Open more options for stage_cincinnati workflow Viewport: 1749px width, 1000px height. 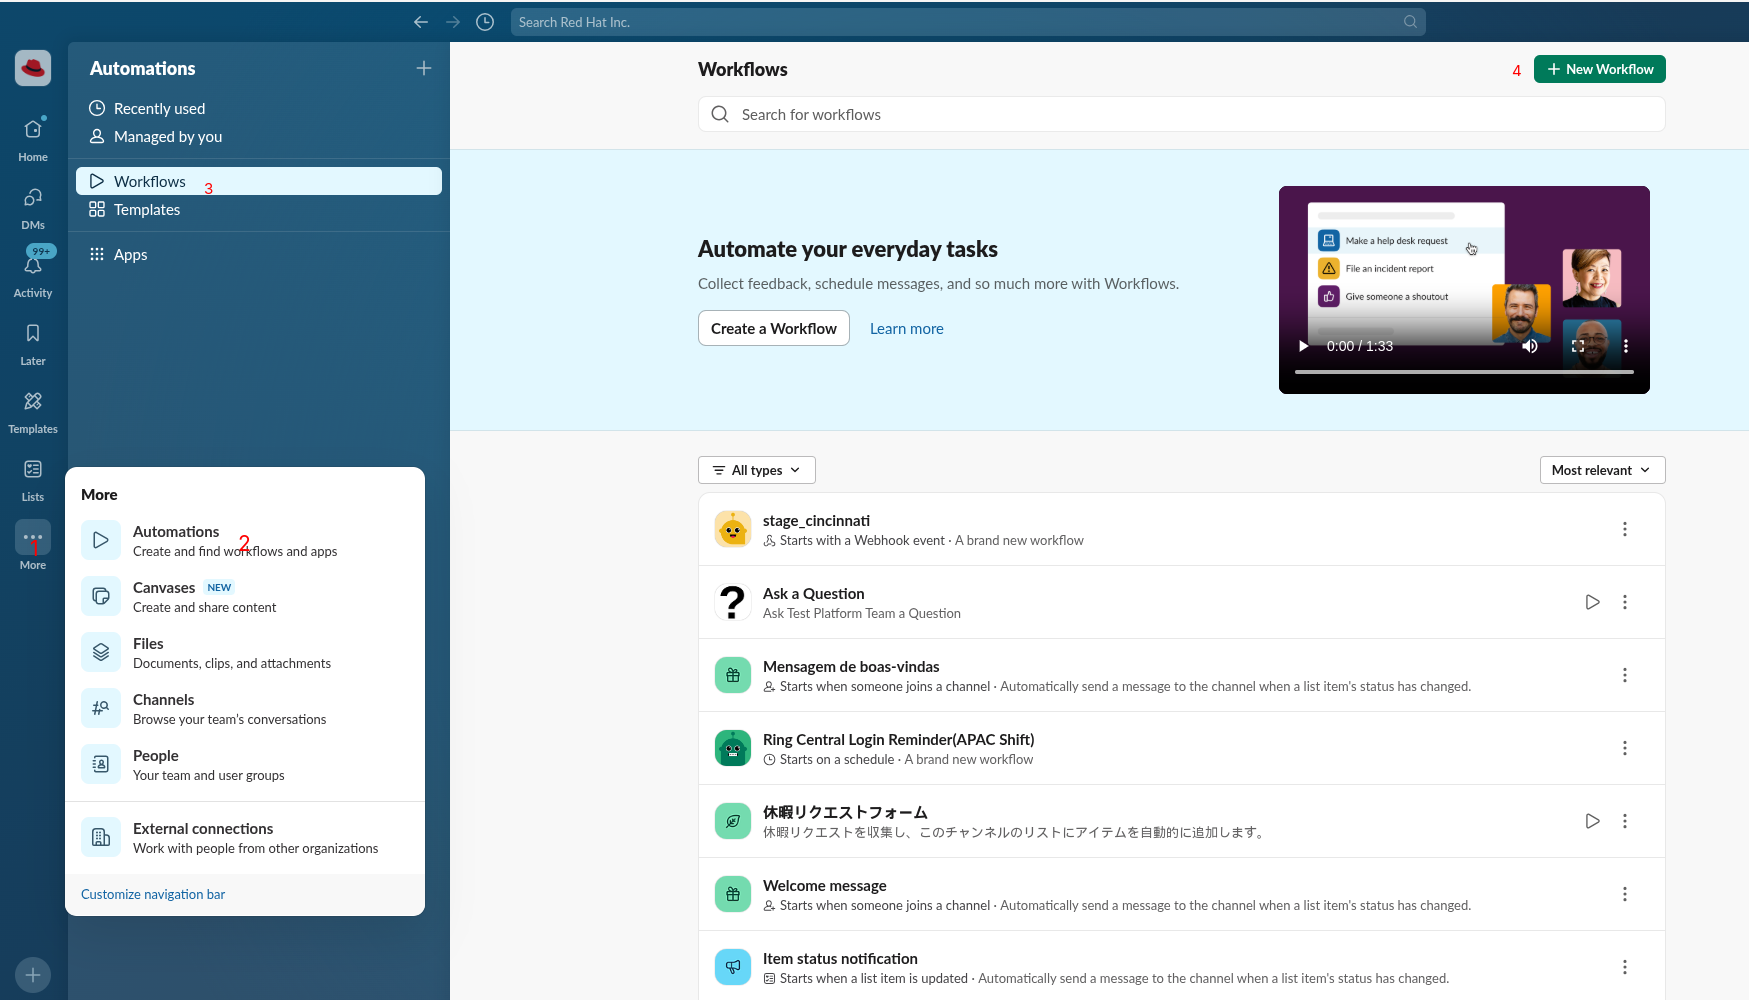1625,529
